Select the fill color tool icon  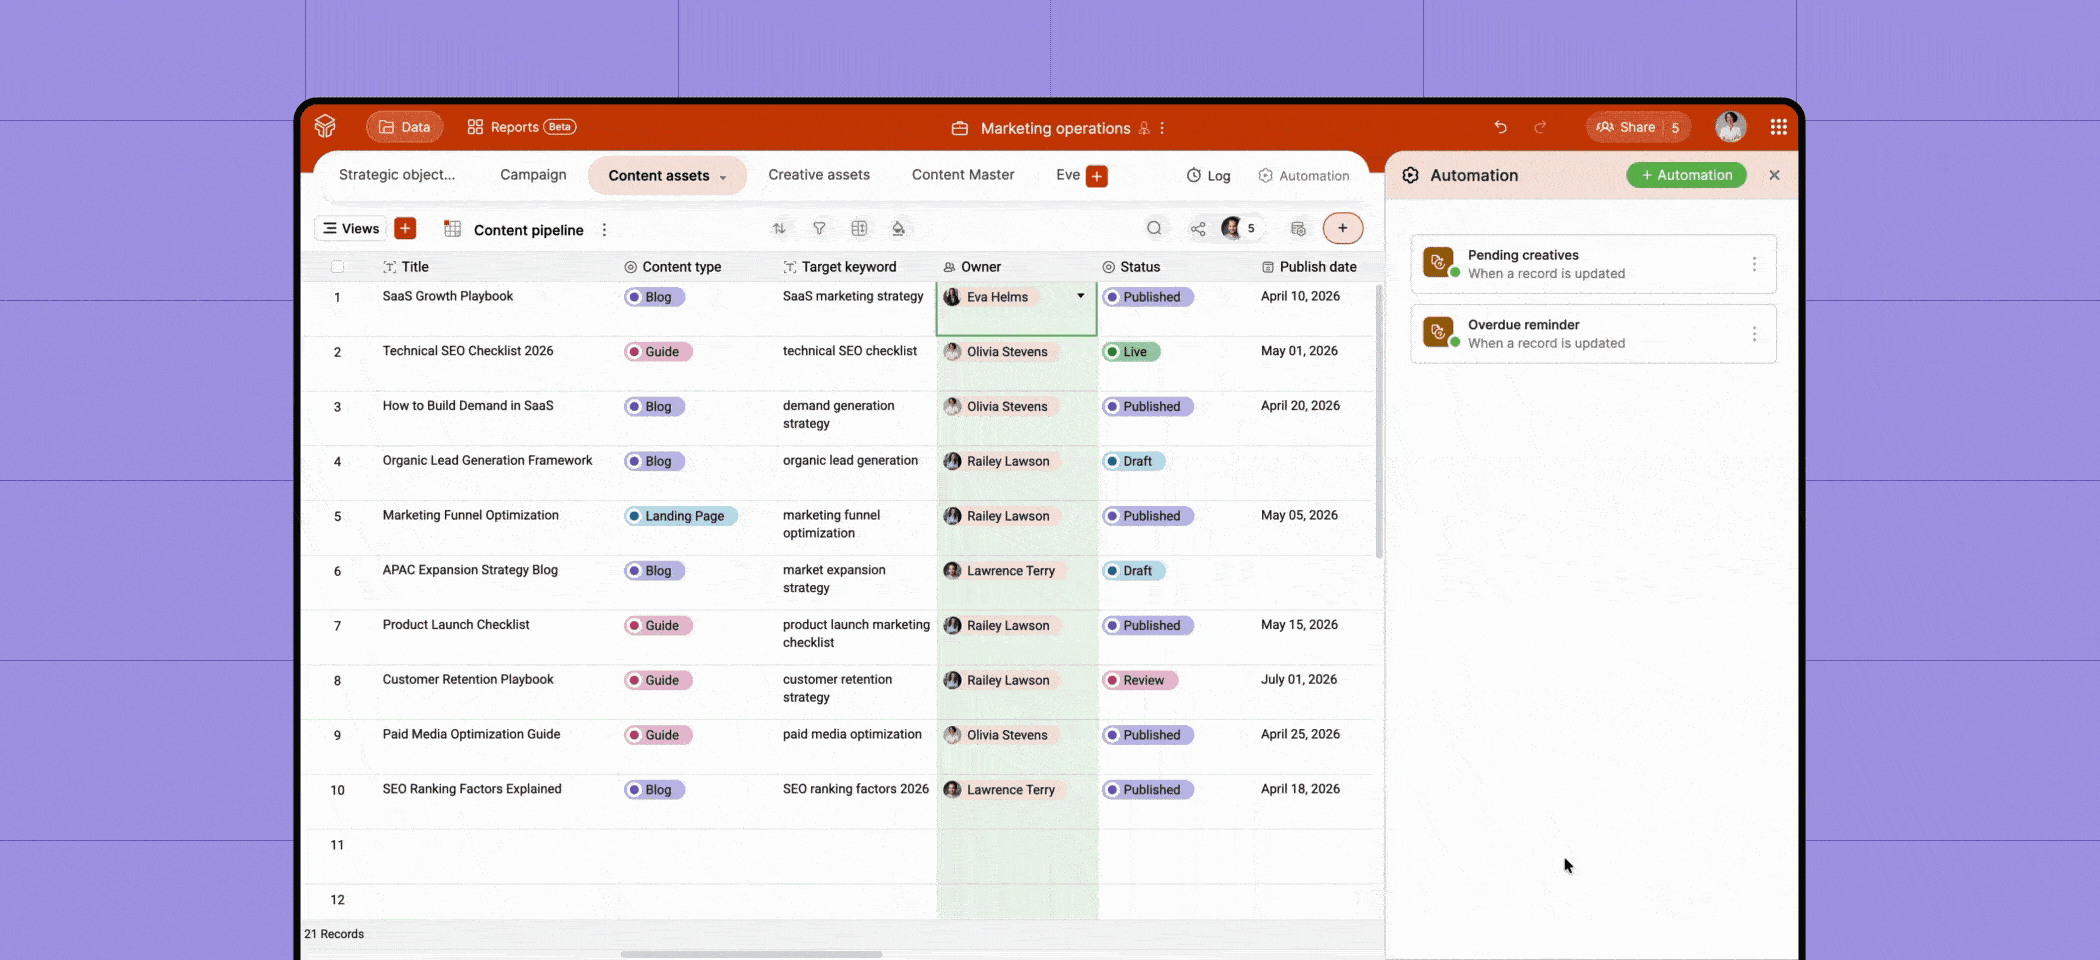tap(899, 228)
